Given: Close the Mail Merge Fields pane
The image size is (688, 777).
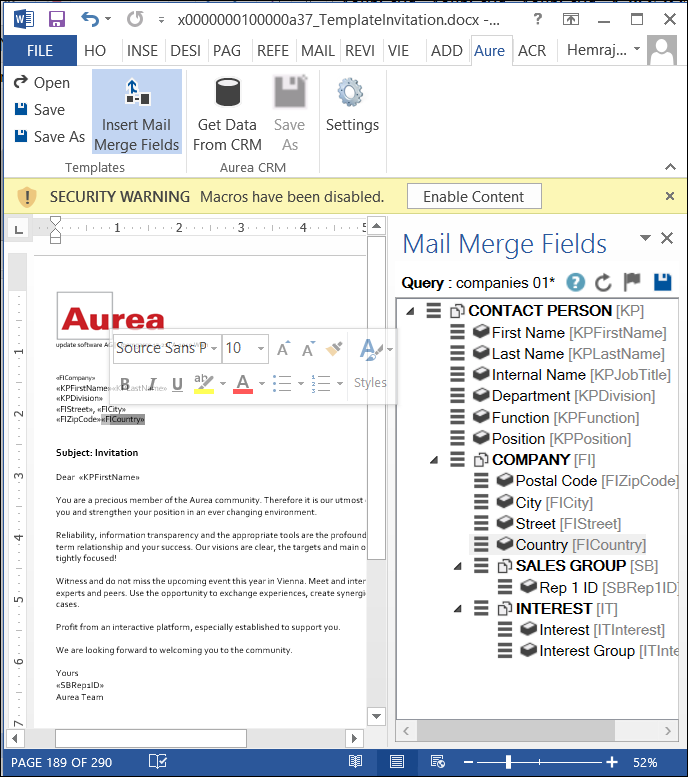Looking at the screenshot, I should [x=667, y=238].
